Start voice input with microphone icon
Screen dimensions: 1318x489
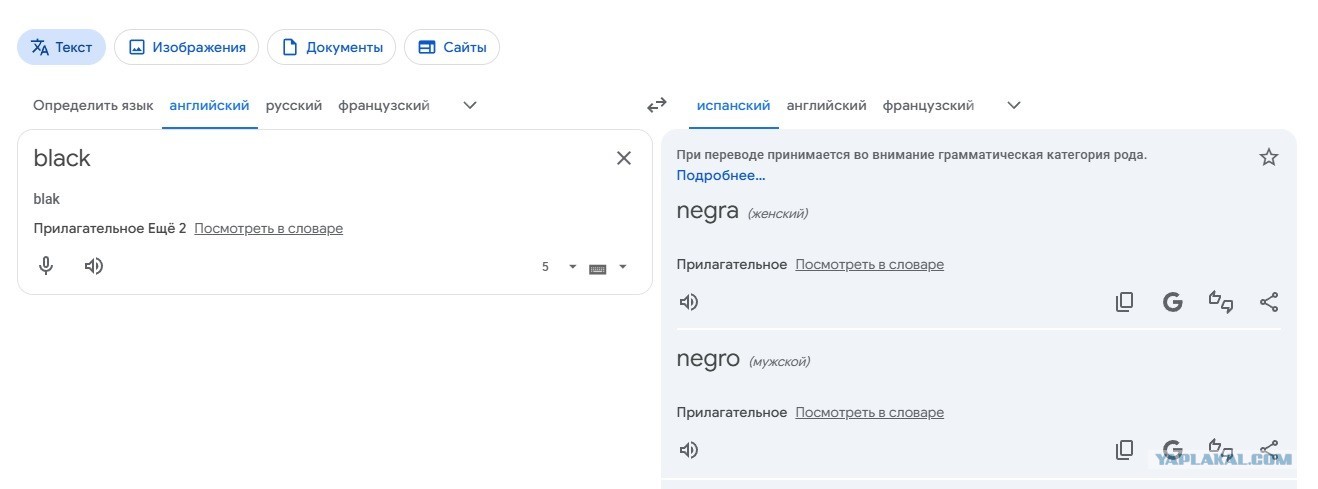point(46,266)
